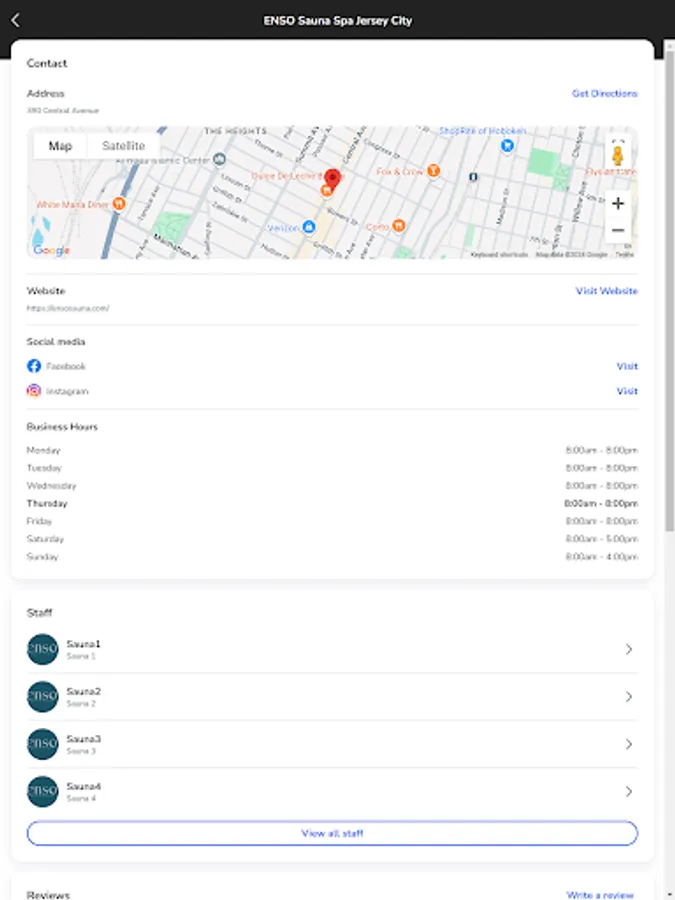Expand the Sauna3 staff row chevron
The width and height of the screenshot is (675, 900).
pos(629,744)
